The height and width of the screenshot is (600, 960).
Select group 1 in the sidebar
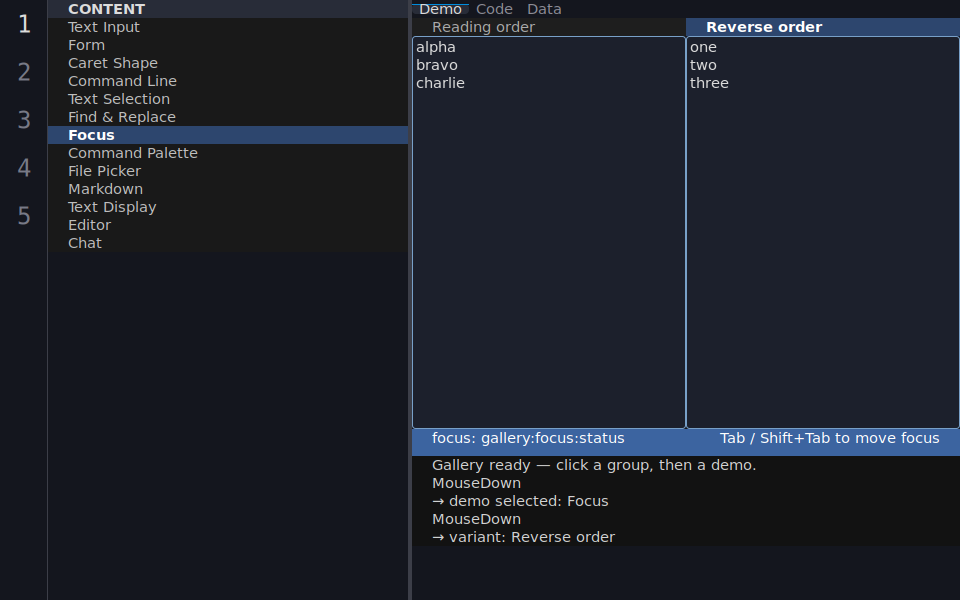coord(24,24)
